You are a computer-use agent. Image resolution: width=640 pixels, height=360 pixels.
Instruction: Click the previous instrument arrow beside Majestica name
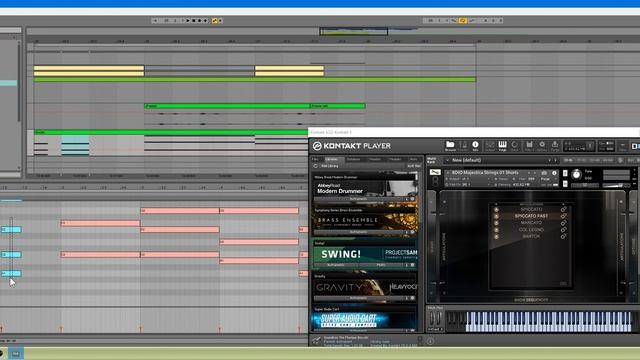coord(529,173)
